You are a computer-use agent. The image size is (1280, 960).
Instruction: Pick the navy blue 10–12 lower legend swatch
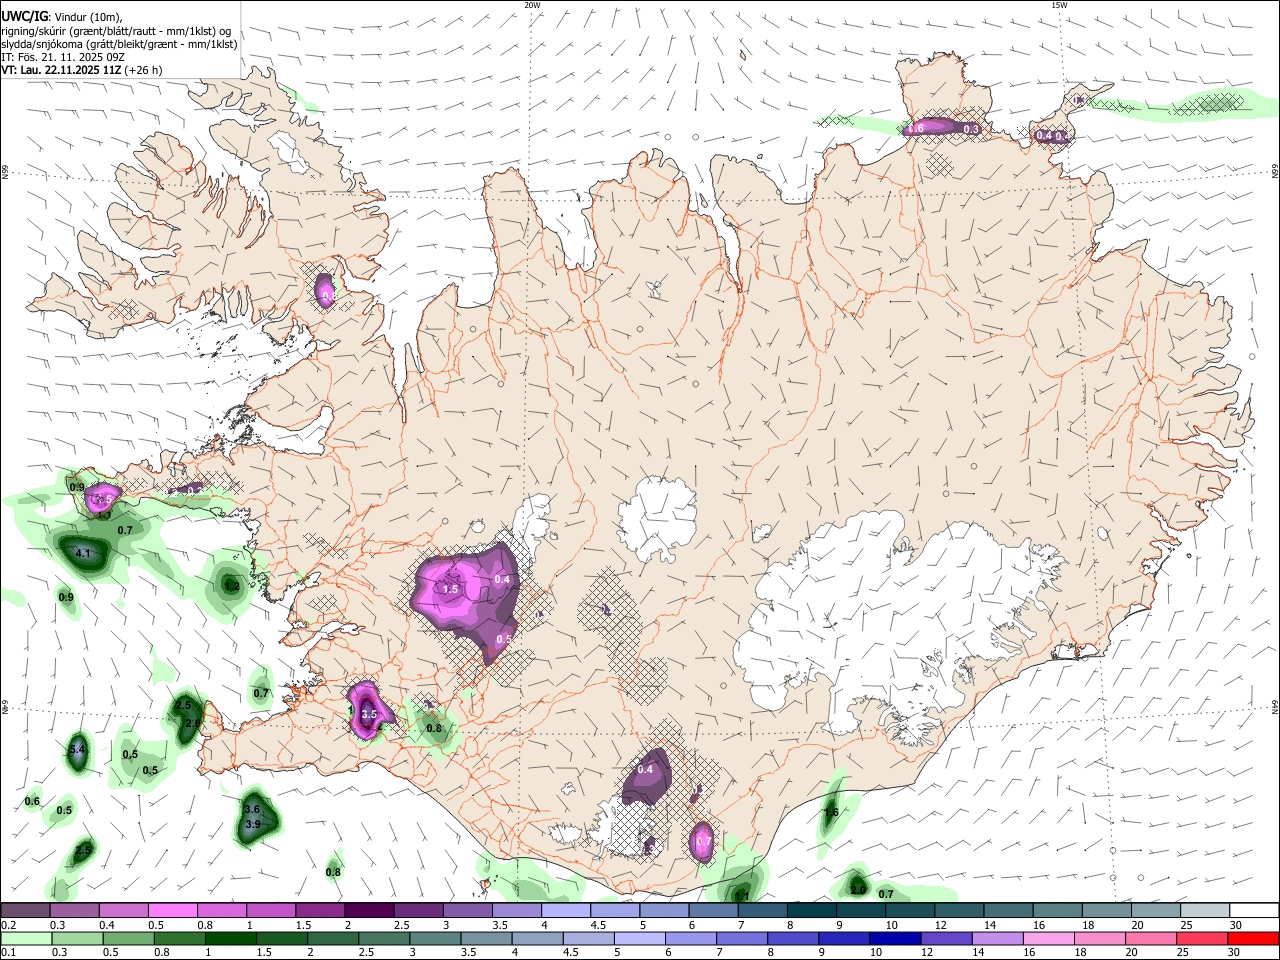(894, 938)
